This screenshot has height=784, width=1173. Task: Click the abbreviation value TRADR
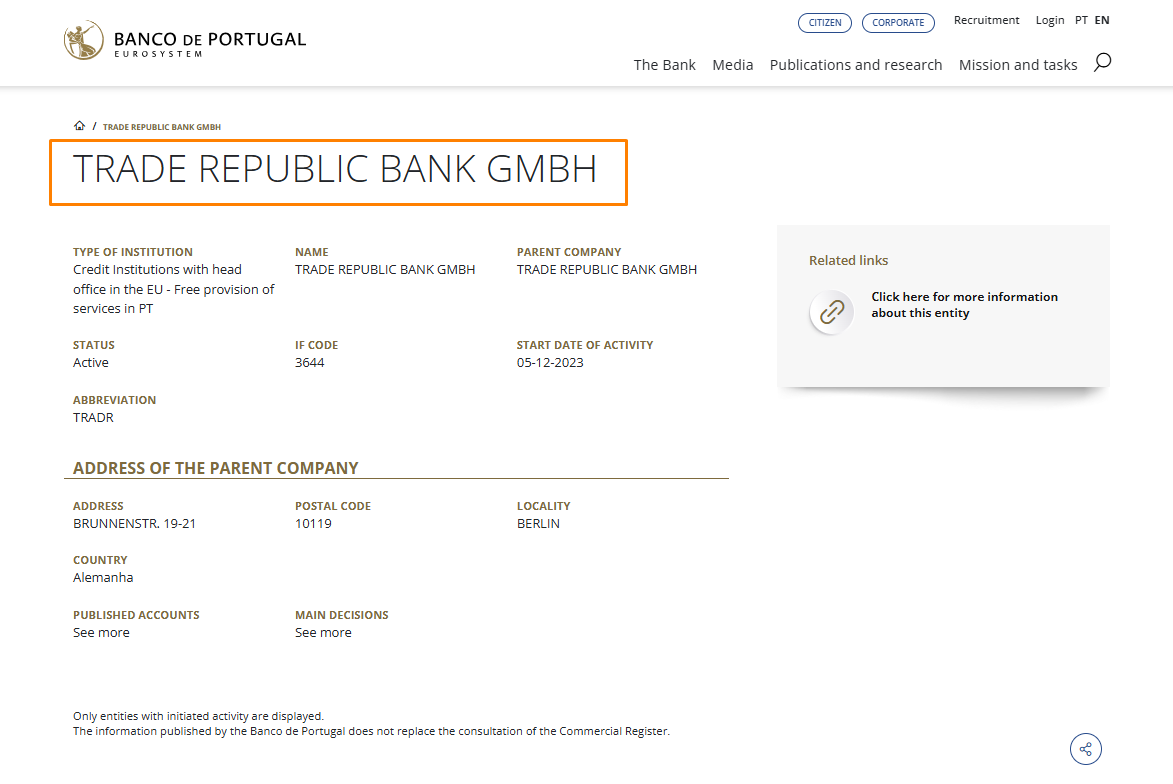coord(94,417)
